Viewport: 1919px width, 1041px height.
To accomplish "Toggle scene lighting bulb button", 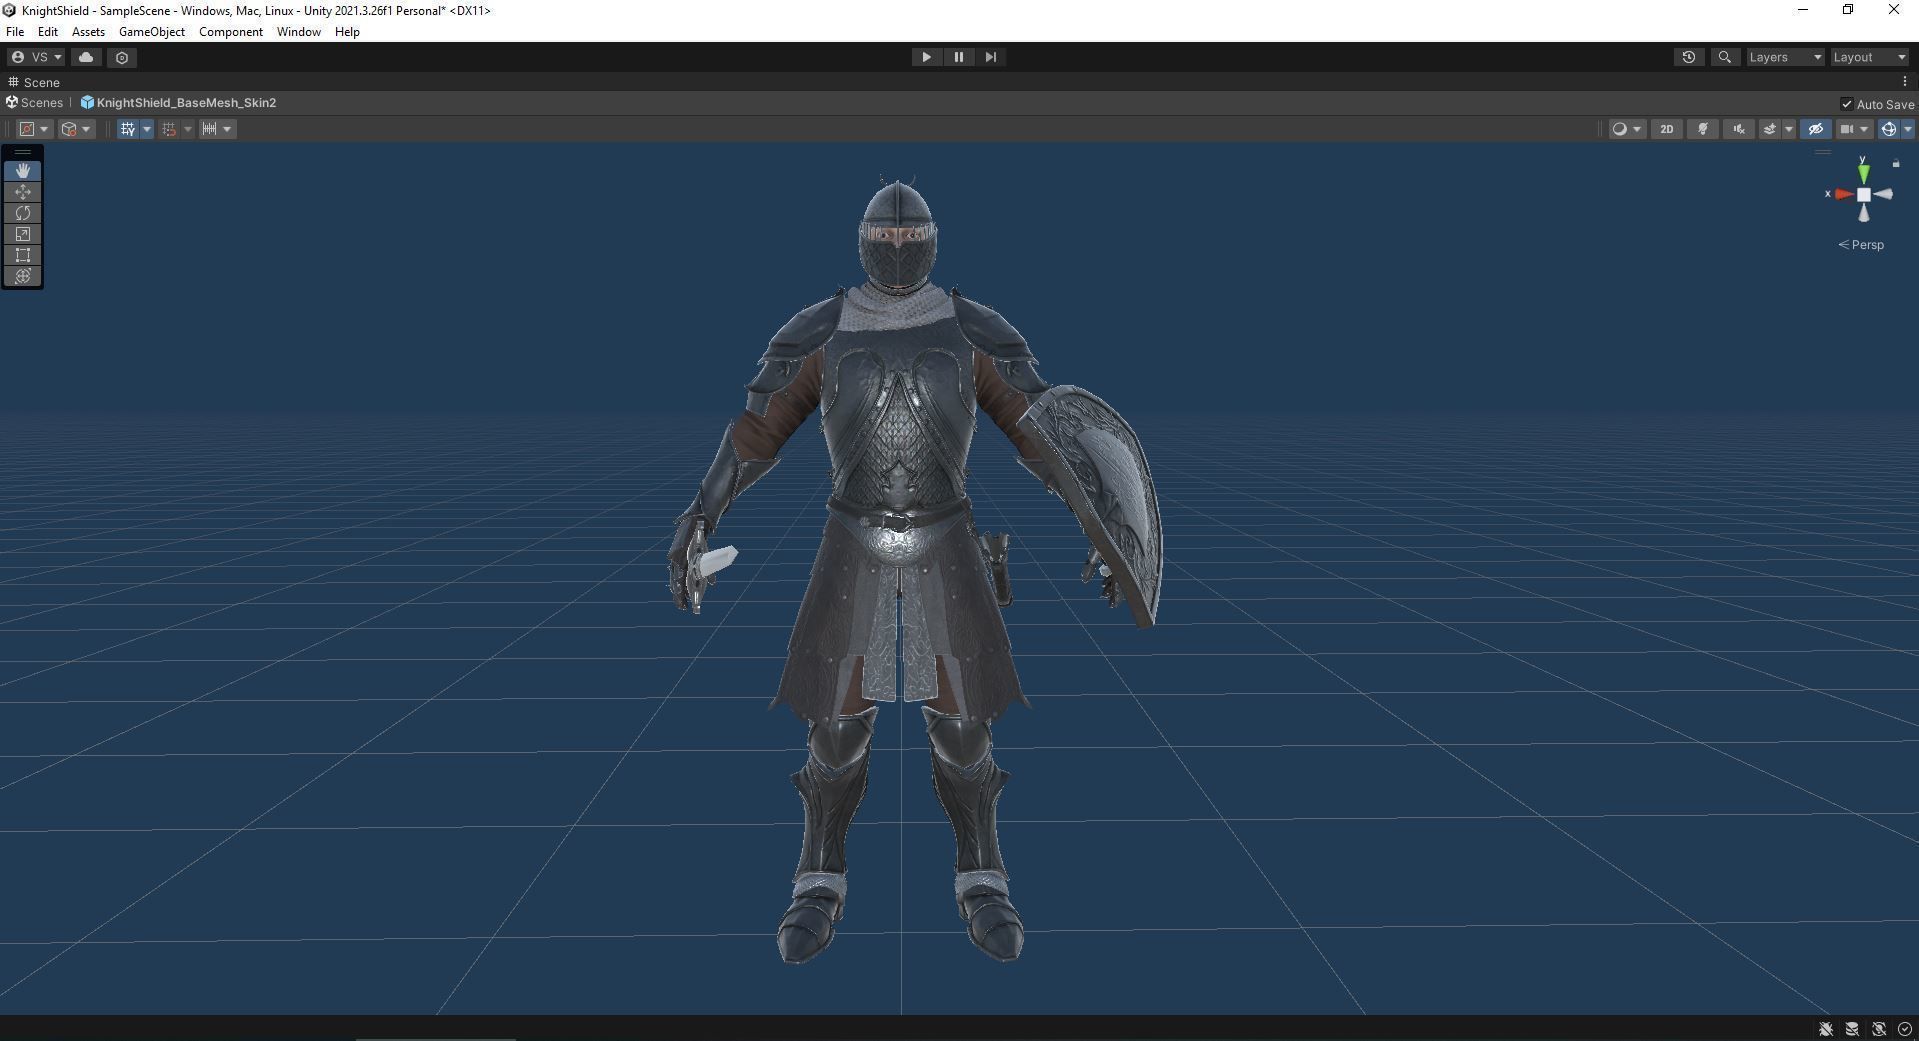I will (1703, 129).
